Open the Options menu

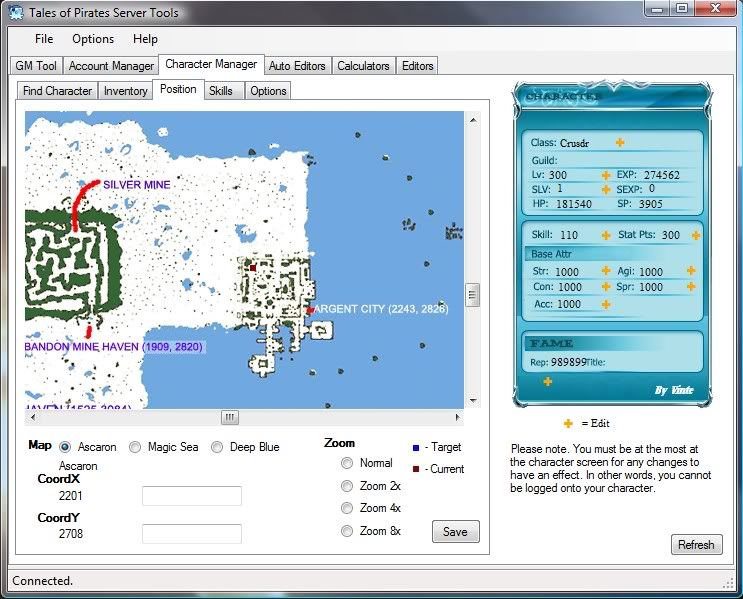click(93, 39)
